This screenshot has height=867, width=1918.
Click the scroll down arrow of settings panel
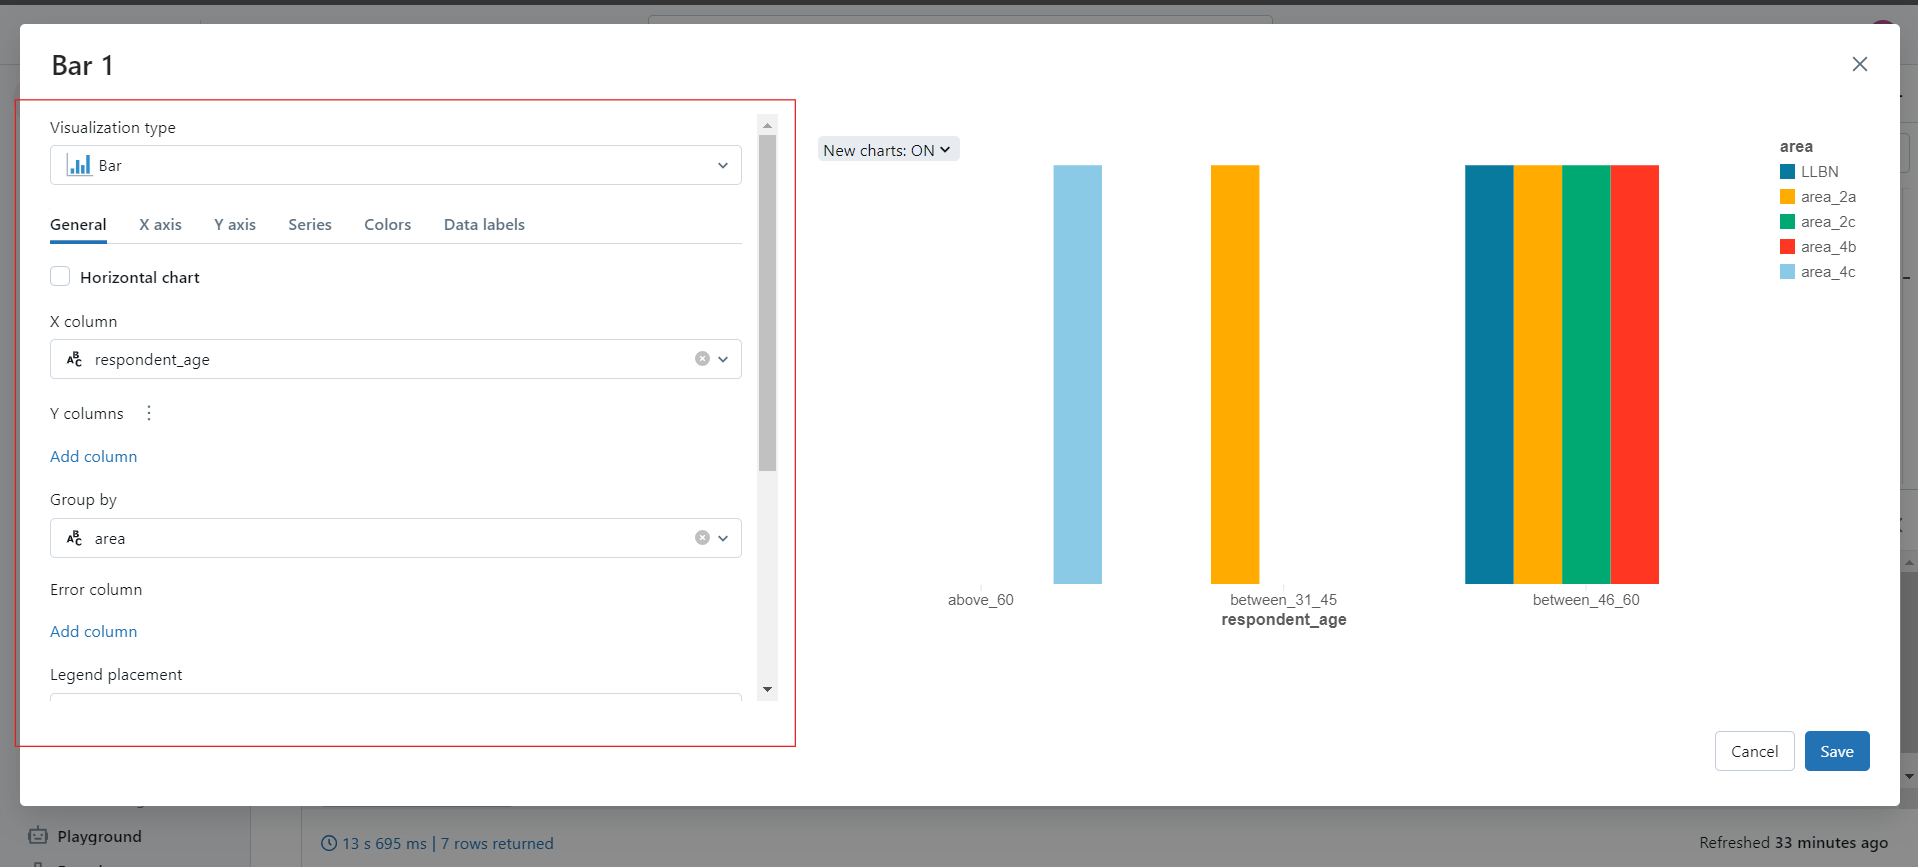(x=768, y=690)
